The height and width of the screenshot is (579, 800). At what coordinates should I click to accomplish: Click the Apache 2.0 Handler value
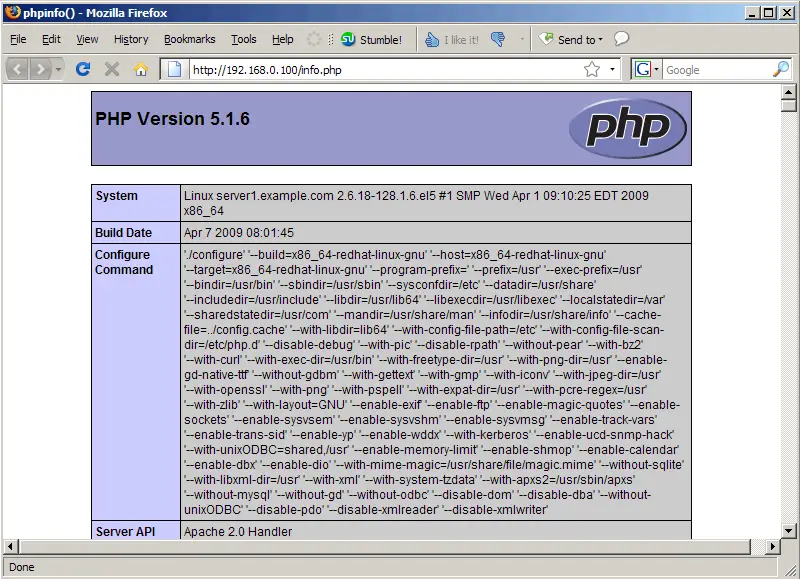pos(238,532)
